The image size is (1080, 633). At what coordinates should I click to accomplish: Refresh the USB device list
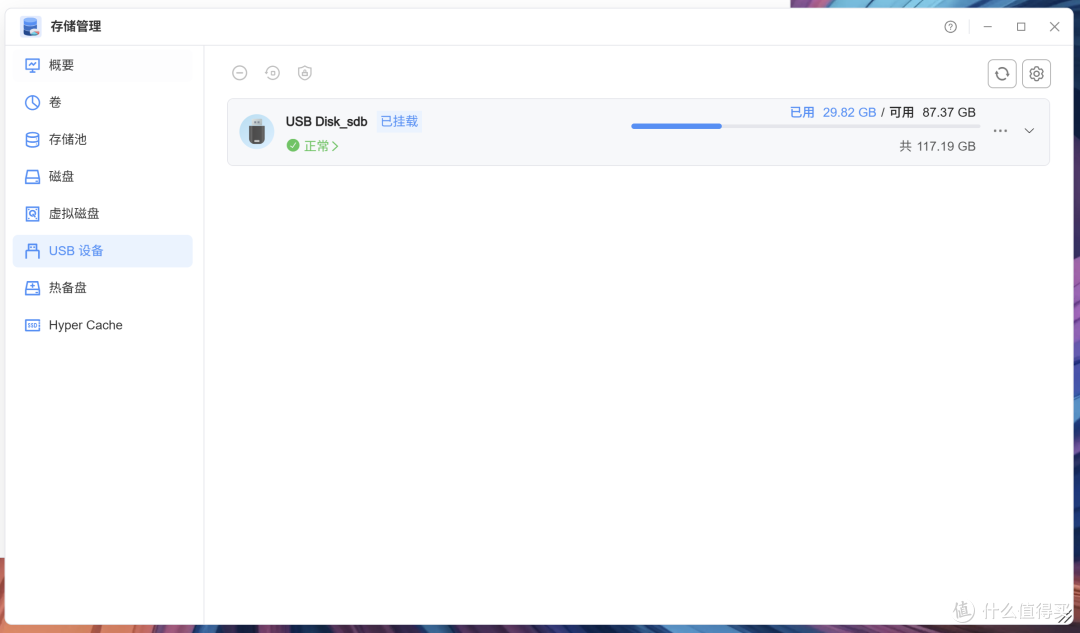point(1001,73)
